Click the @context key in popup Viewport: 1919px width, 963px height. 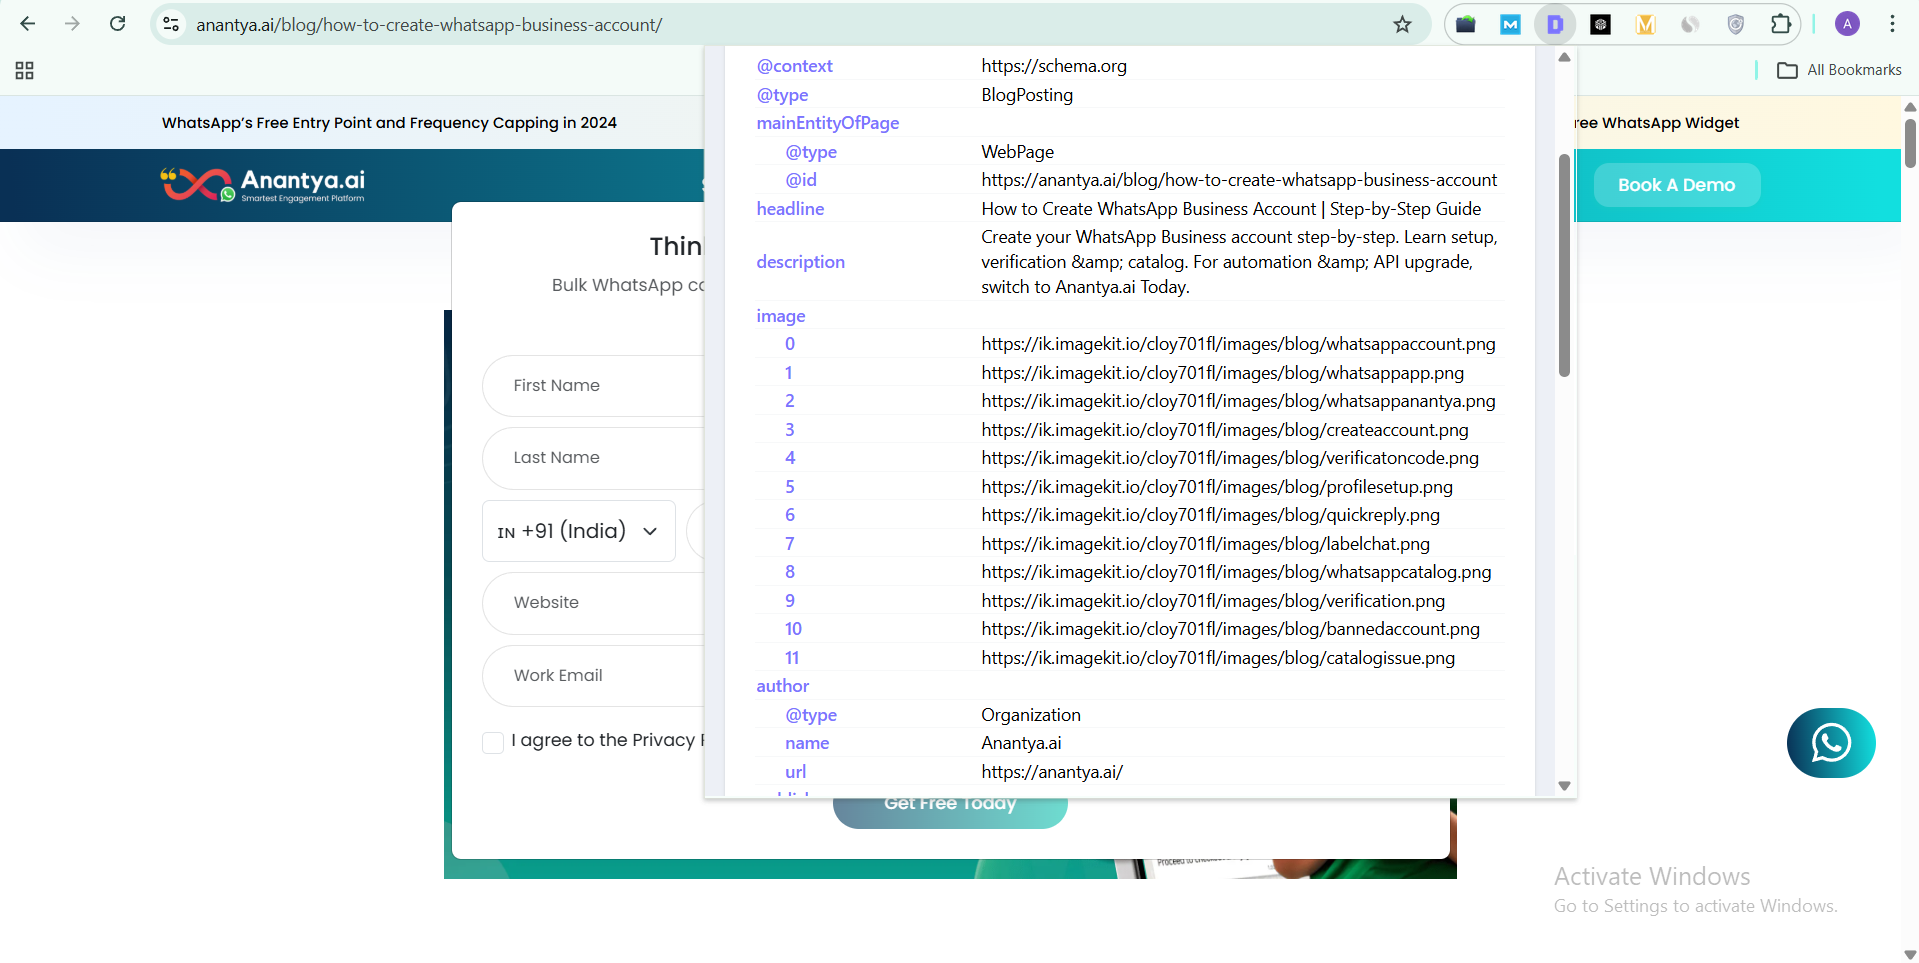[794, 66]
